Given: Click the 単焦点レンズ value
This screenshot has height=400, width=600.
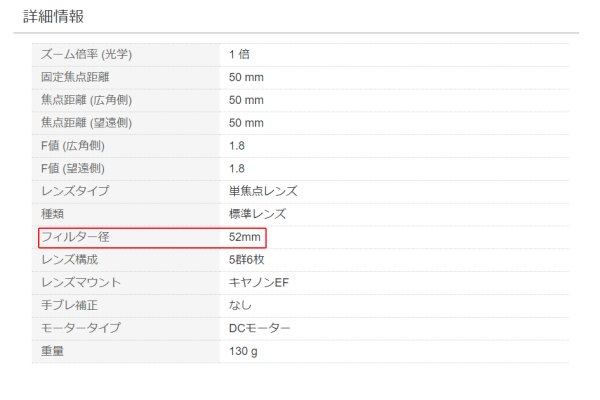Looking at the screenshot, I should (263, 191).
